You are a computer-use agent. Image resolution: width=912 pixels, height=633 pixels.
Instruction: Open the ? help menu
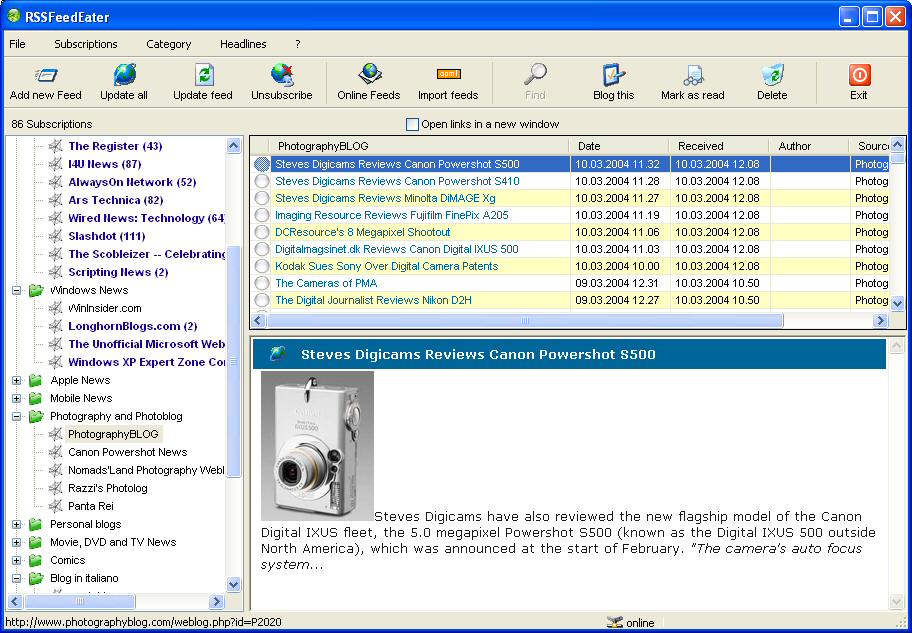[298, 44]
